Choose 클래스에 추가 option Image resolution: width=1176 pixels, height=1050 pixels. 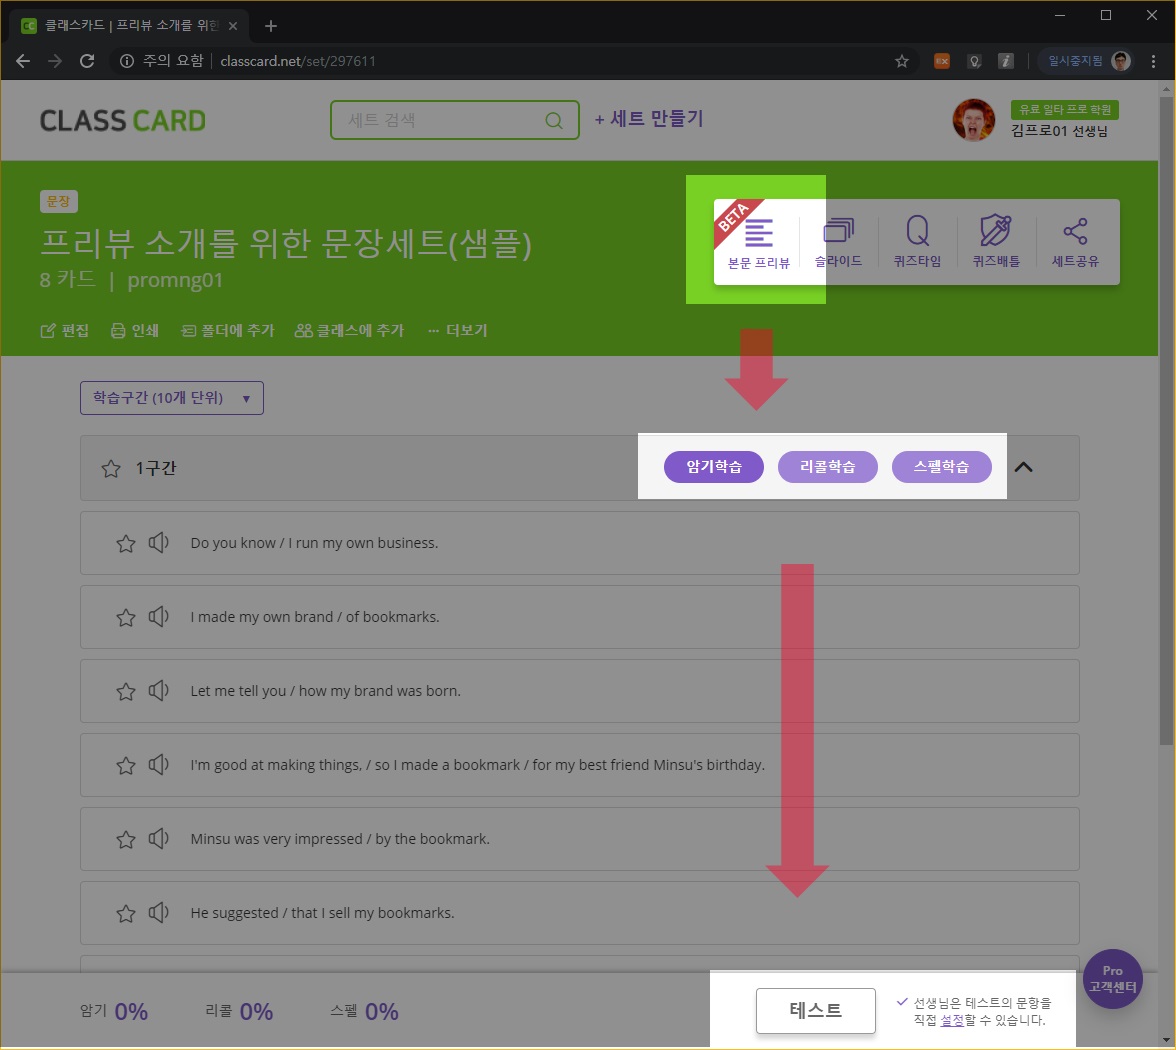click(x=350, y=331)
